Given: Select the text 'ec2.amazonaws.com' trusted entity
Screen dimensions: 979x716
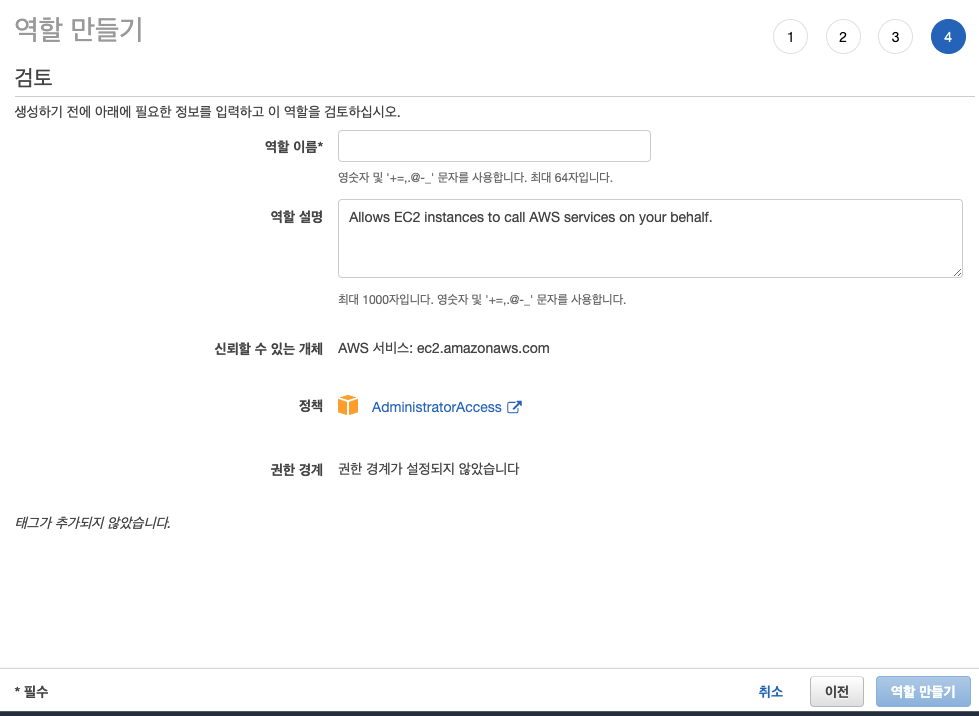Looking at the screenshot, I should (x=483, y=348).
